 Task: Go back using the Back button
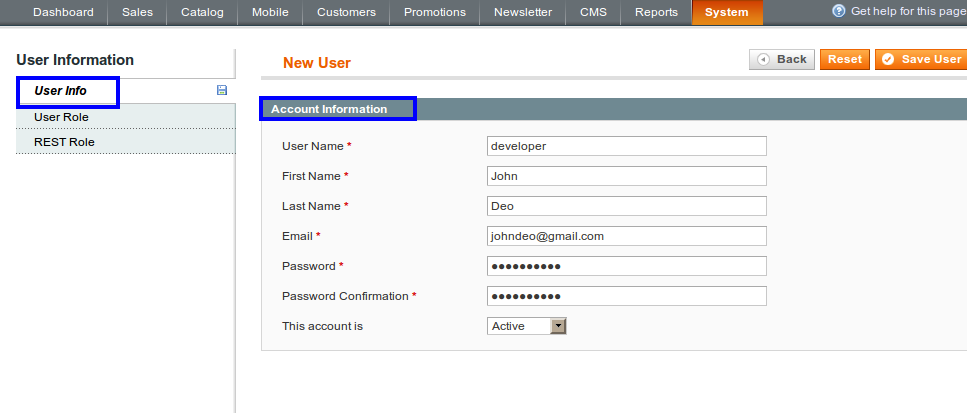tap(782, 60)
